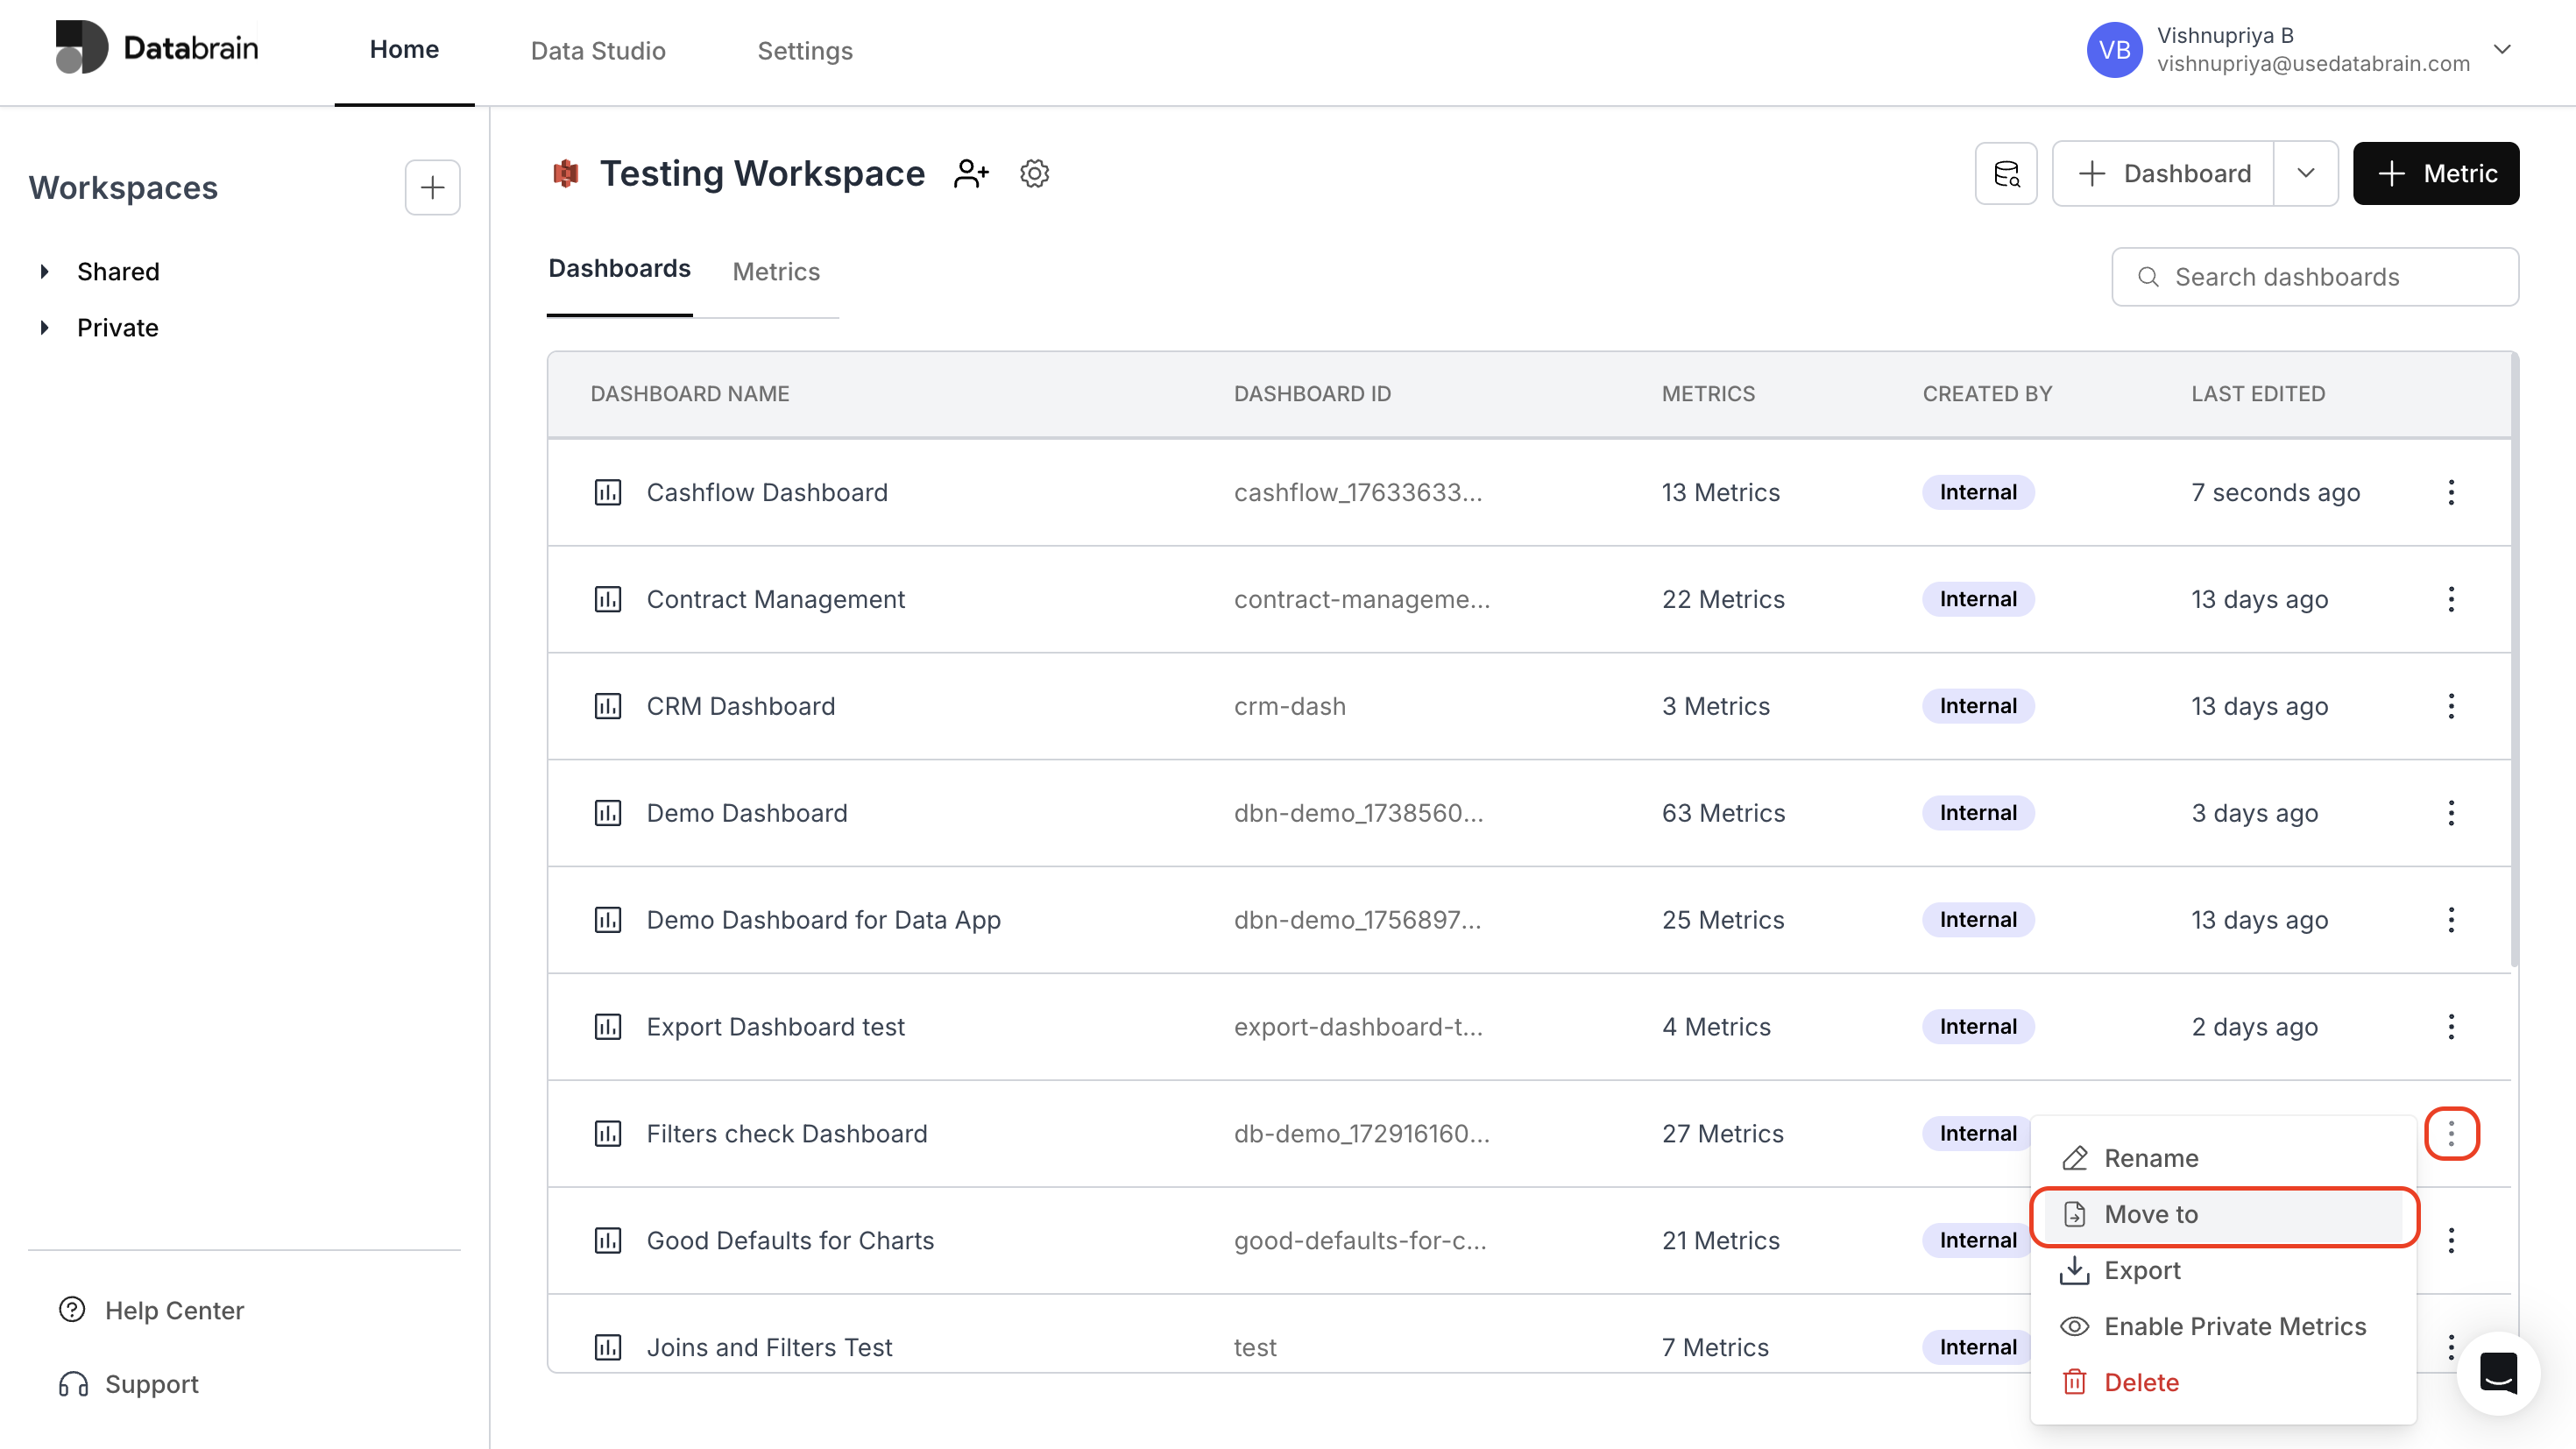Open three-dot menu for CRM Dashboard
Image resolution: width=2576 pixels, height=1449 pixels.
point(2451,706)
